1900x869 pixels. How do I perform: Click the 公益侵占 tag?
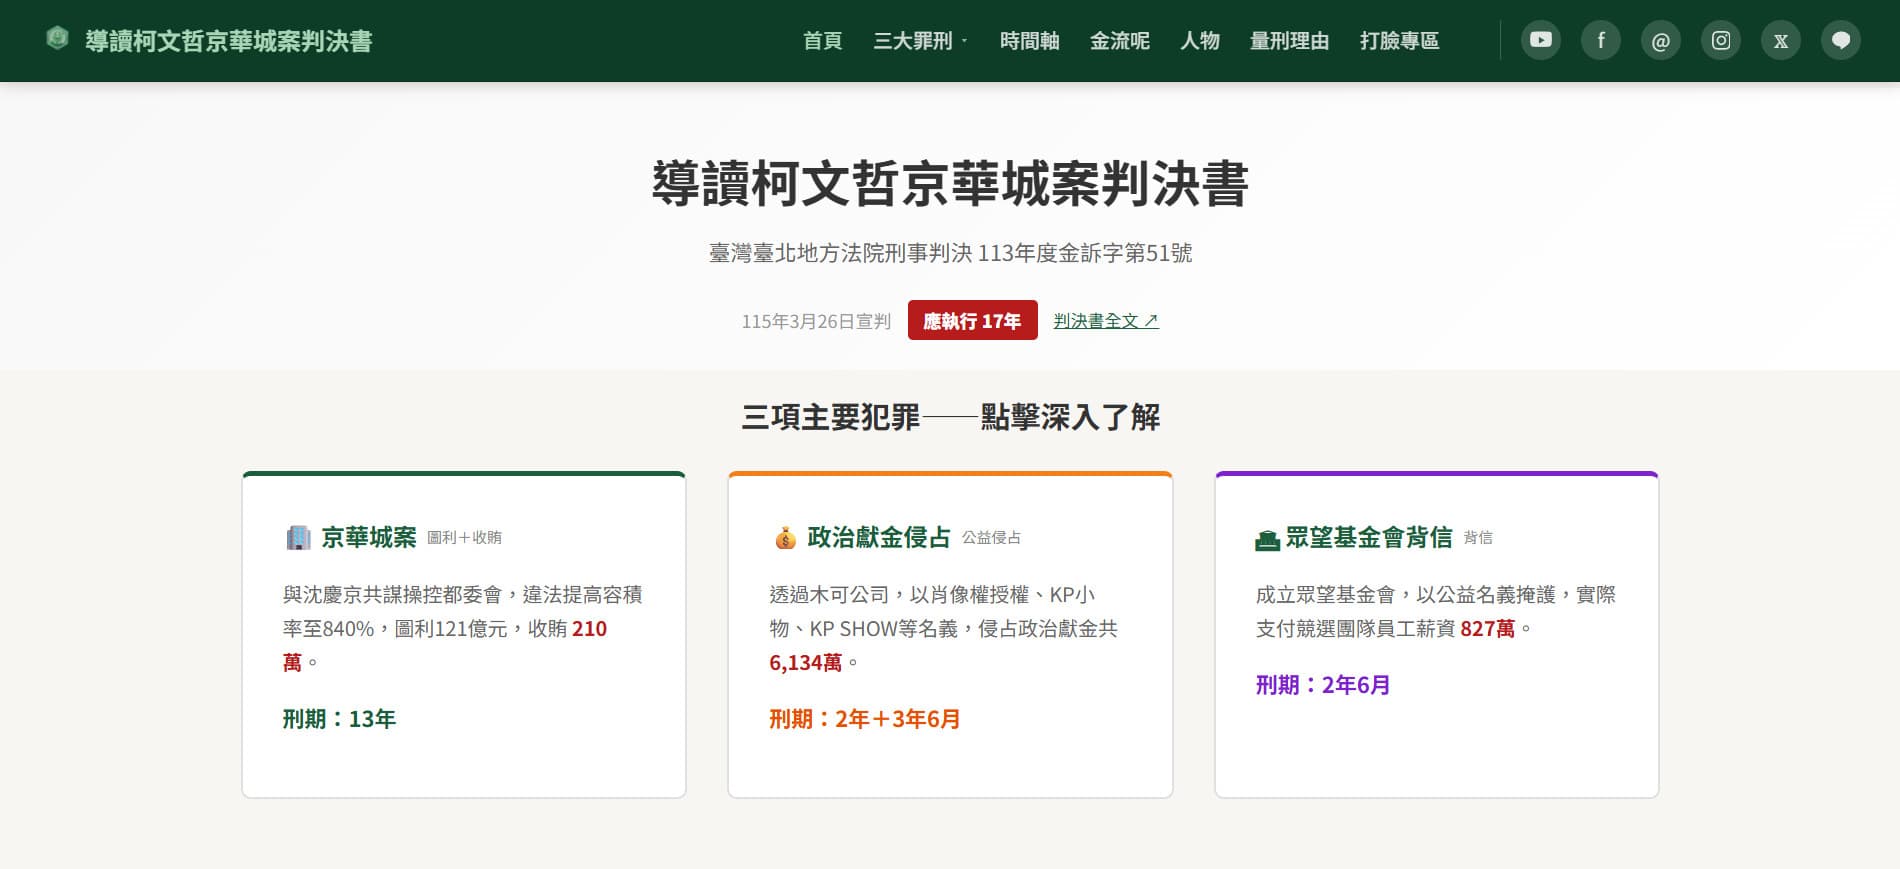point(991,538)
